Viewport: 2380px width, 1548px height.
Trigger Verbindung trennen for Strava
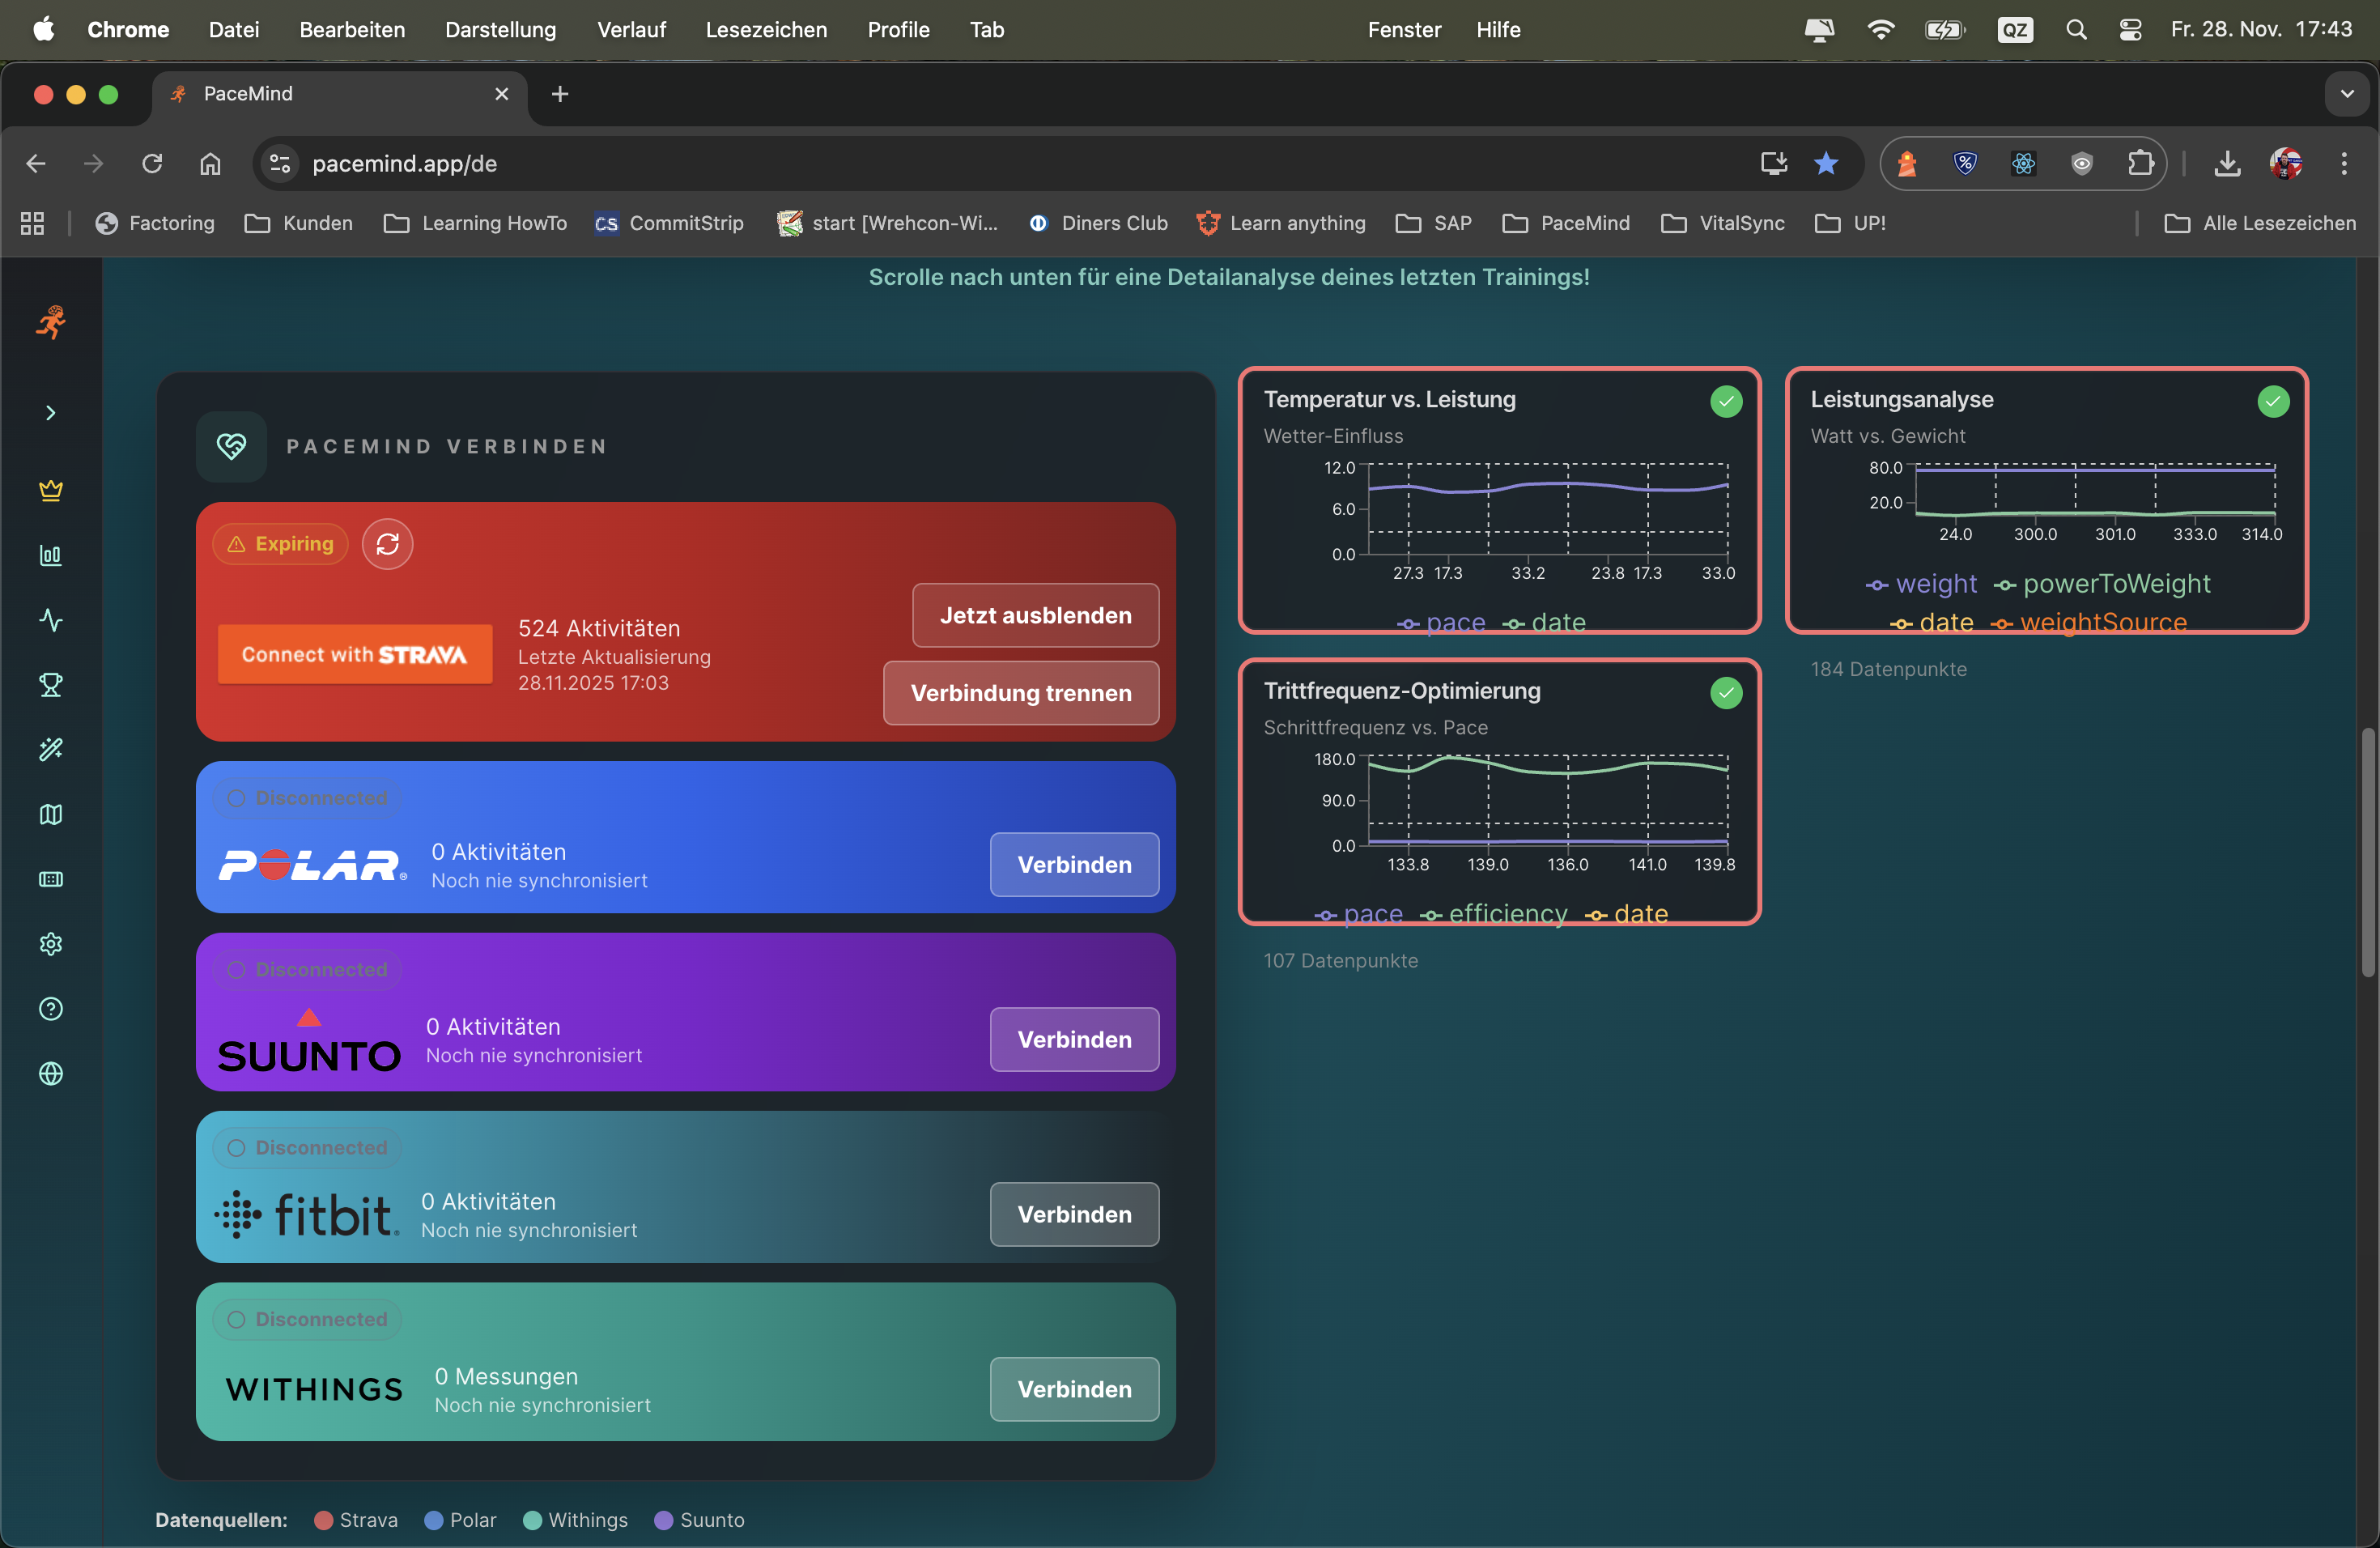1020,692
